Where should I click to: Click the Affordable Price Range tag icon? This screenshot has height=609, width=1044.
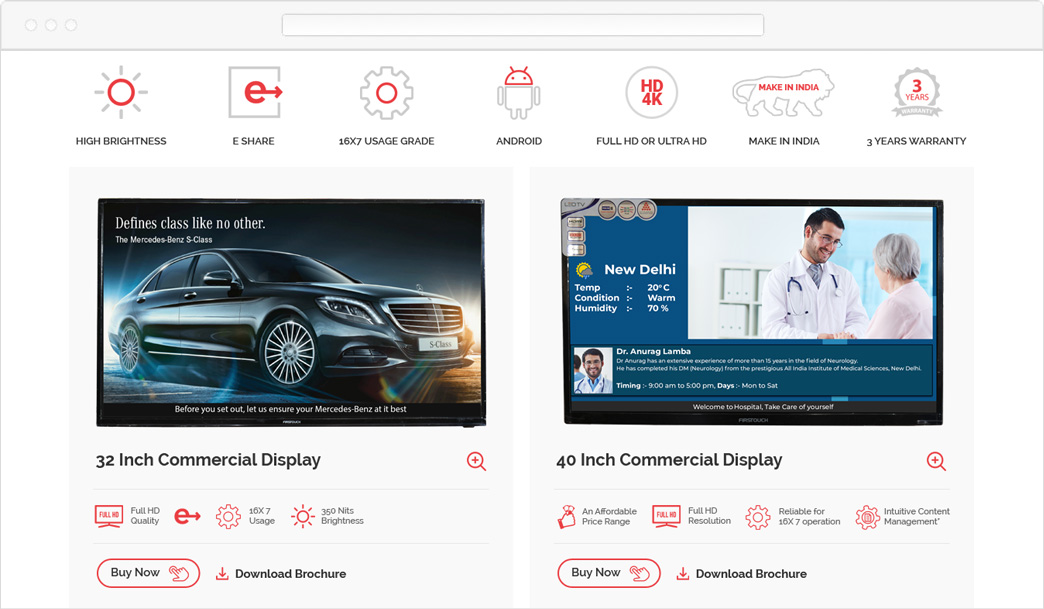(567, 517)
